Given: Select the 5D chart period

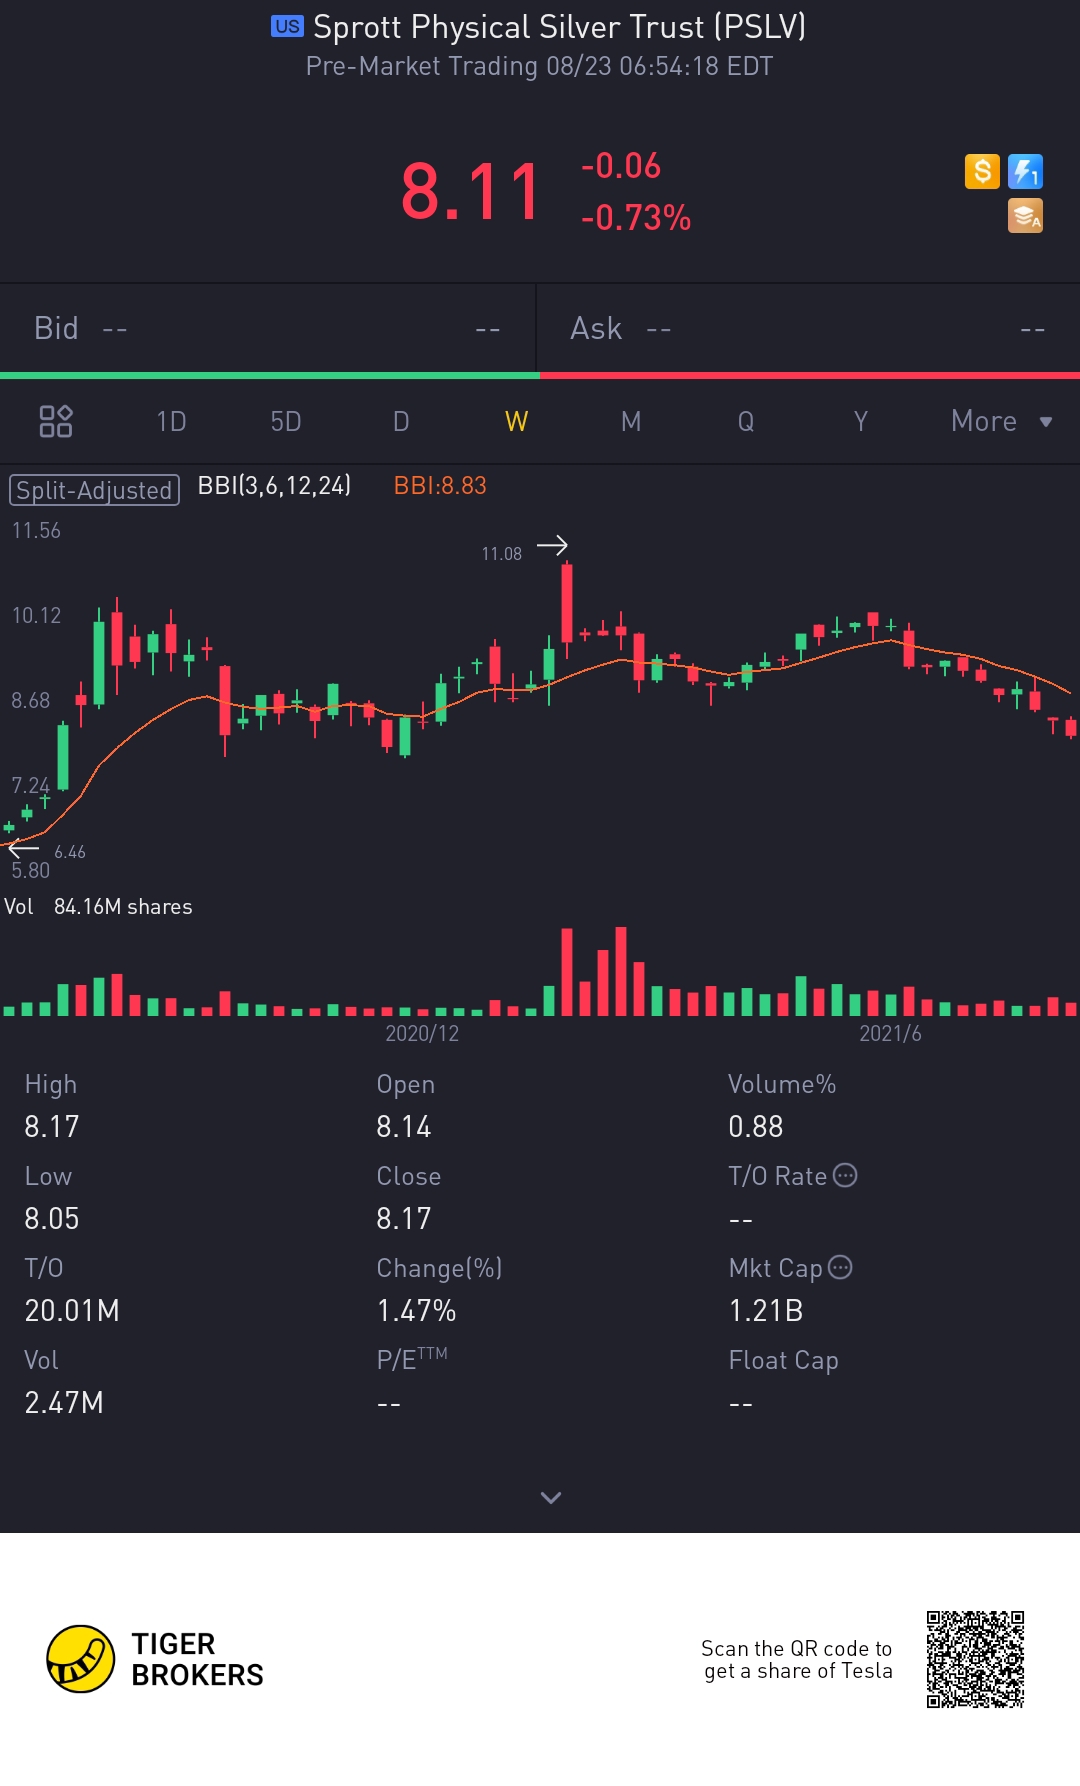Looking at the screenshot, I should point(286,421).
